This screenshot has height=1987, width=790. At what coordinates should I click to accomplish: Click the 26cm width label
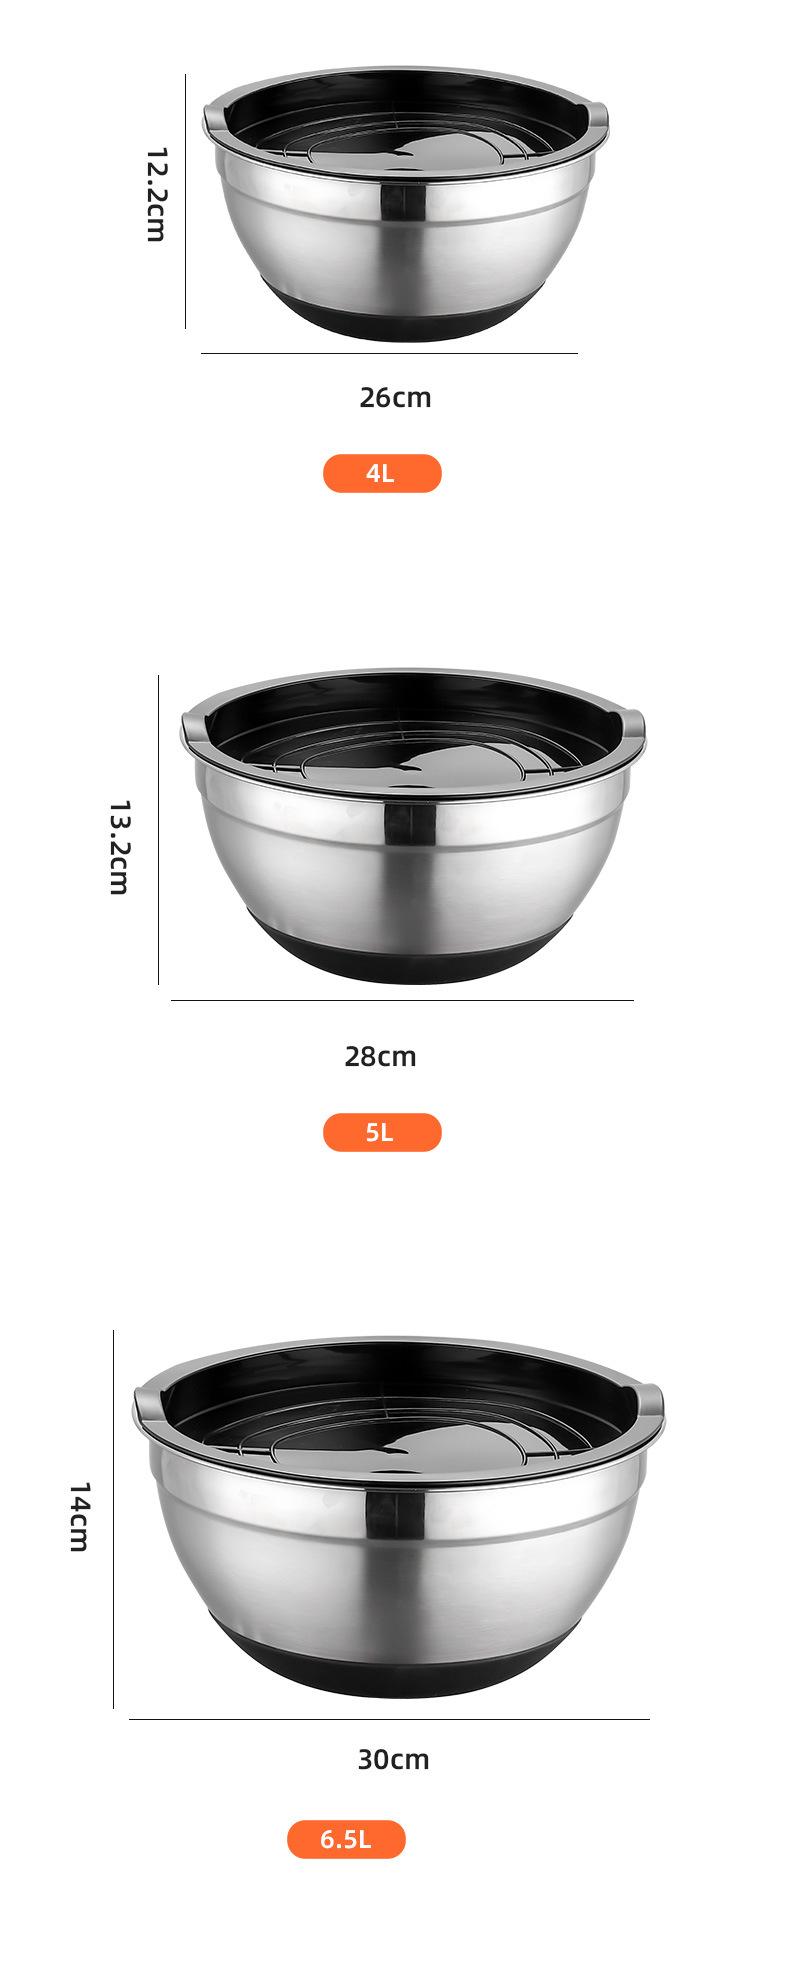click(396, 397)
